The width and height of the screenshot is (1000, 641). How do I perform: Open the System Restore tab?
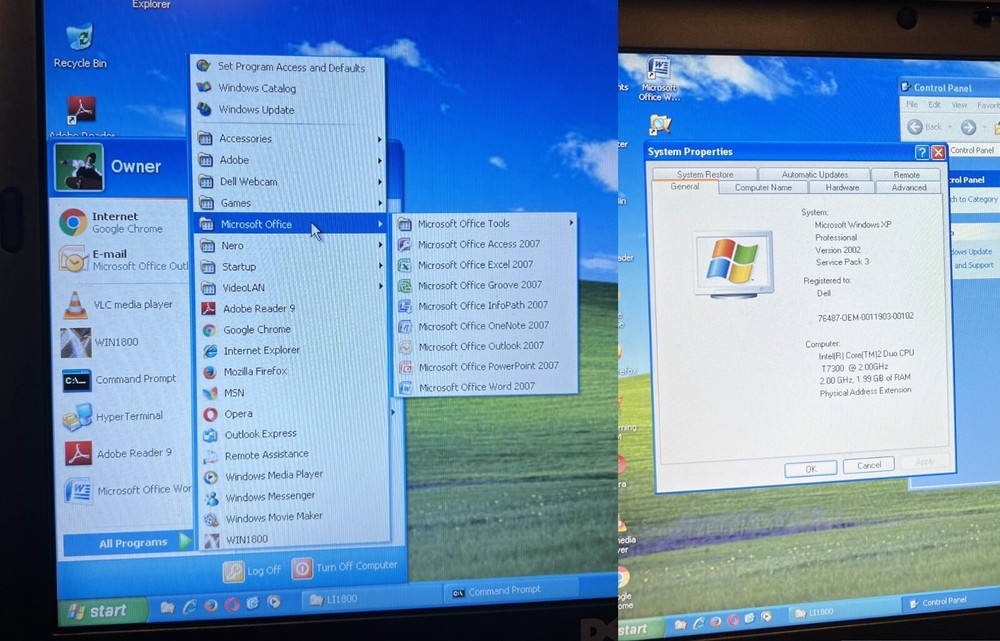[705, 174]
